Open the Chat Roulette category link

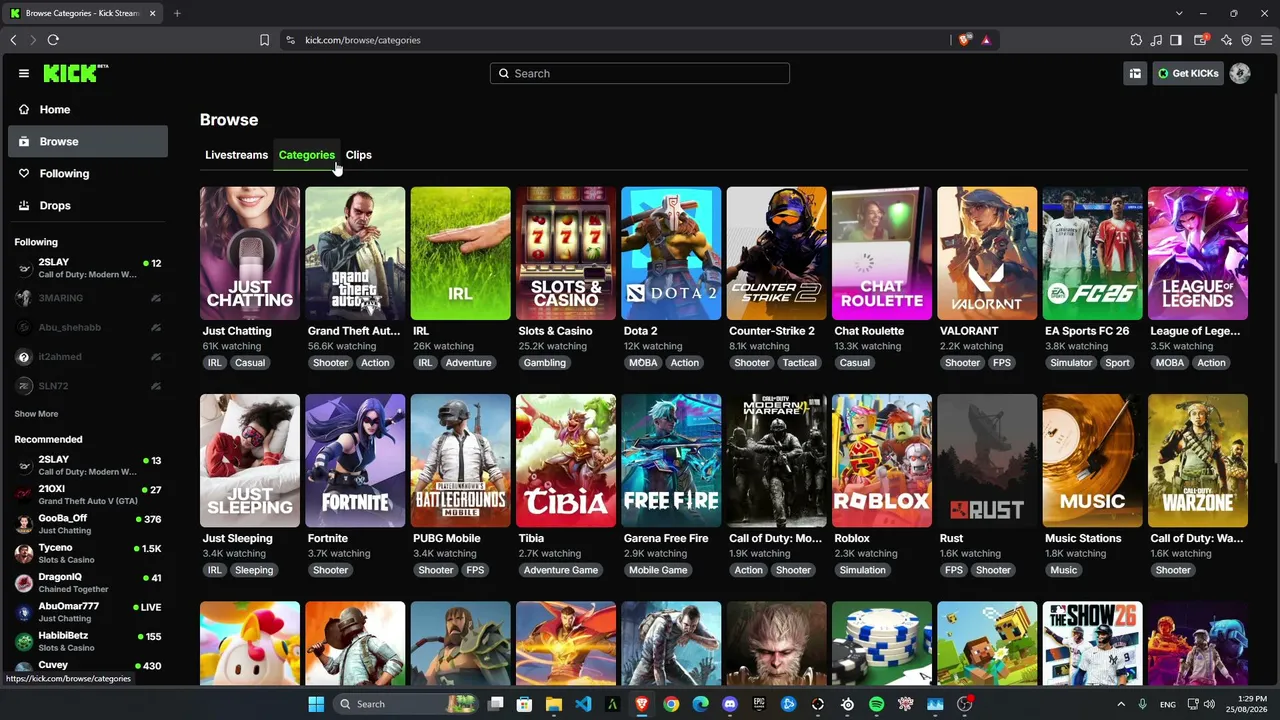point(869,331)
